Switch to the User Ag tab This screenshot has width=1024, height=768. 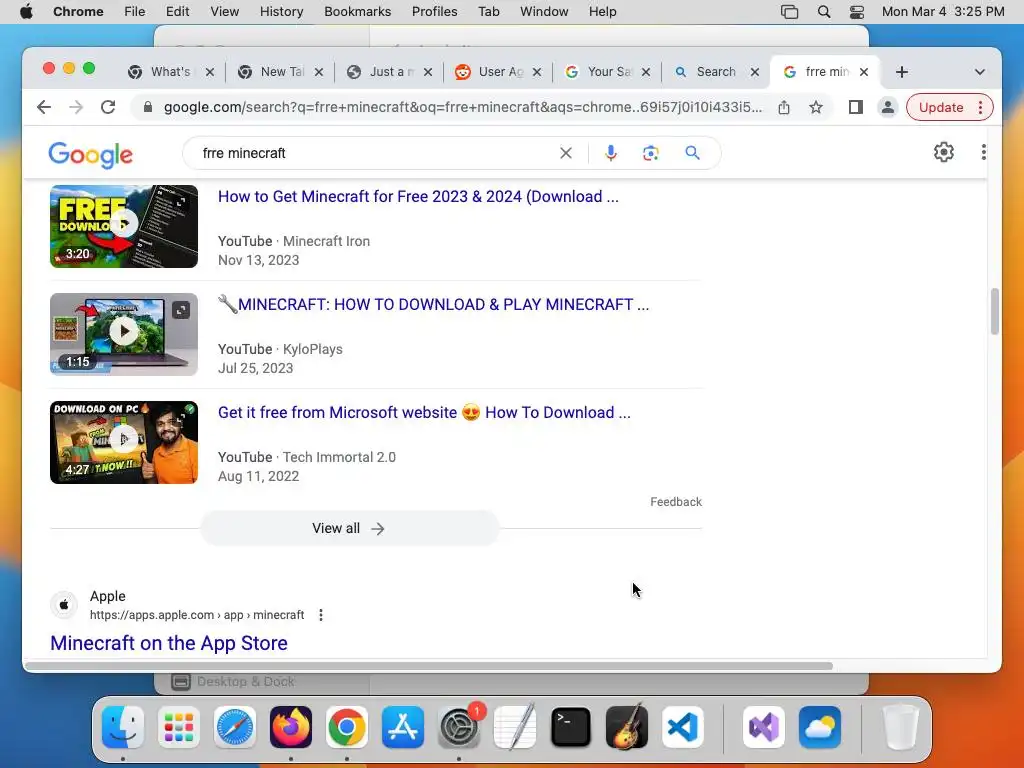point(500,72)
